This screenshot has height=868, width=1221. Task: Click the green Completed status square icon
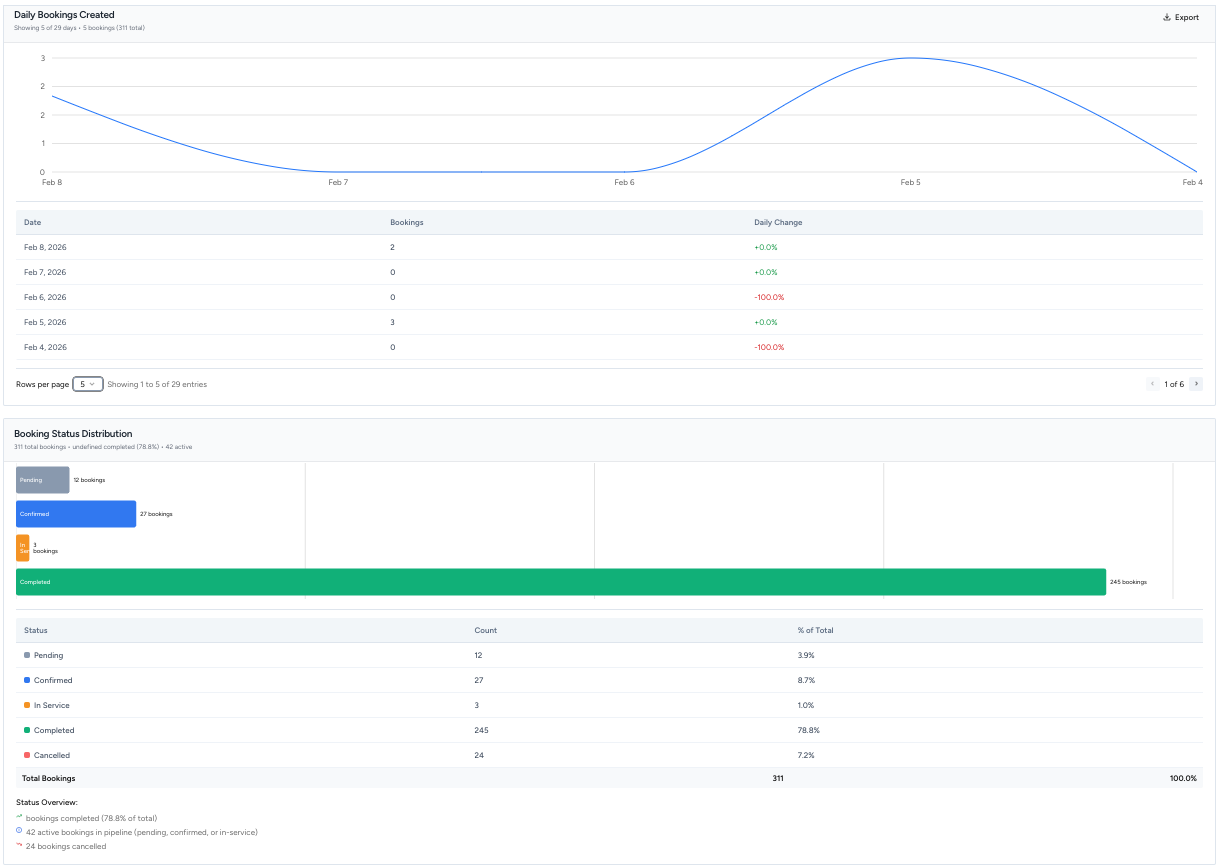click(24, 730)
